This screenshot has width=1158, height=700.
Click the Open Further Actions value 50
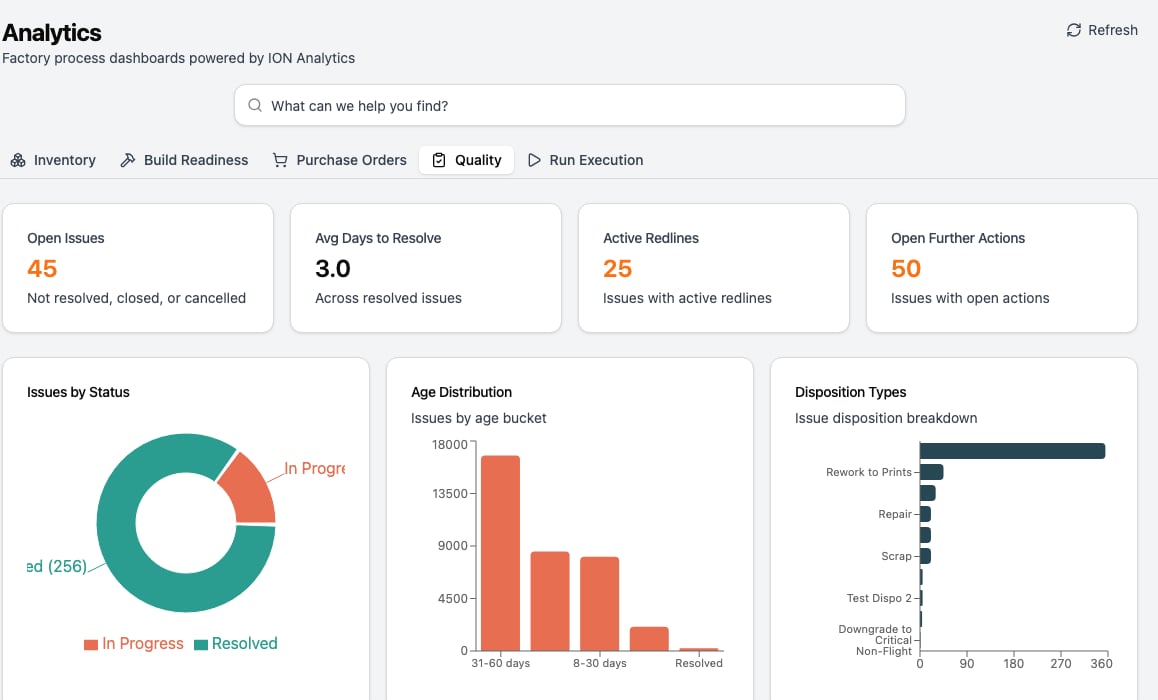pyautogui.click(x=906, y=269)
